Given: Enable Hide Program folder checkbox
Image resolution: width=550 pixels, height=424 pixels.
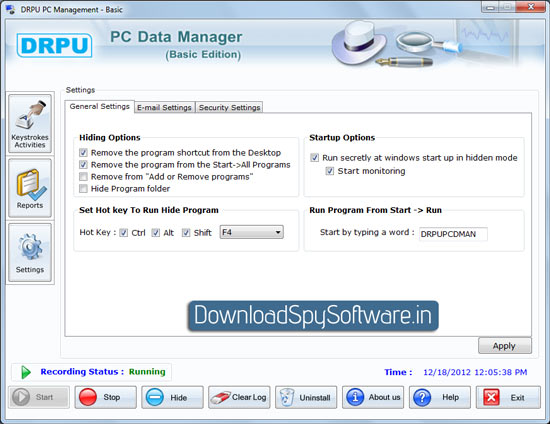Looking at the screenshot, I should (x=83, y=189).
